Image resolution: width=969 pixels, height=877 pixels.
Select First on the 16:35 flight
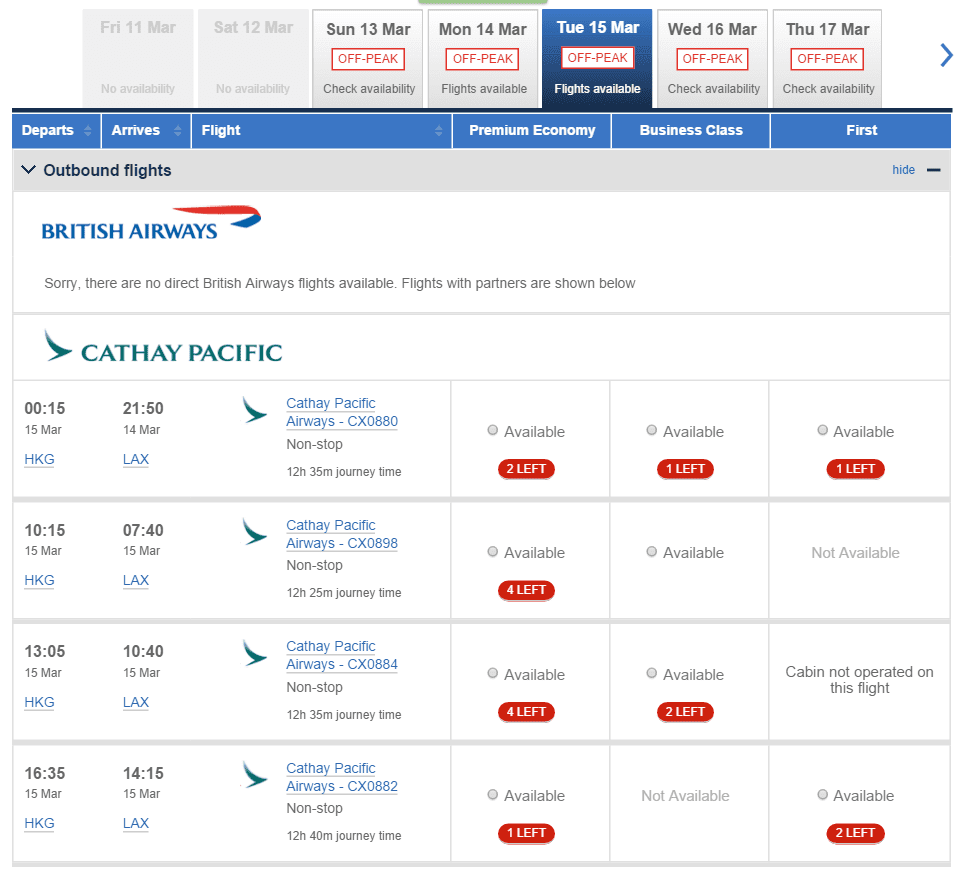tap(823, 794)
